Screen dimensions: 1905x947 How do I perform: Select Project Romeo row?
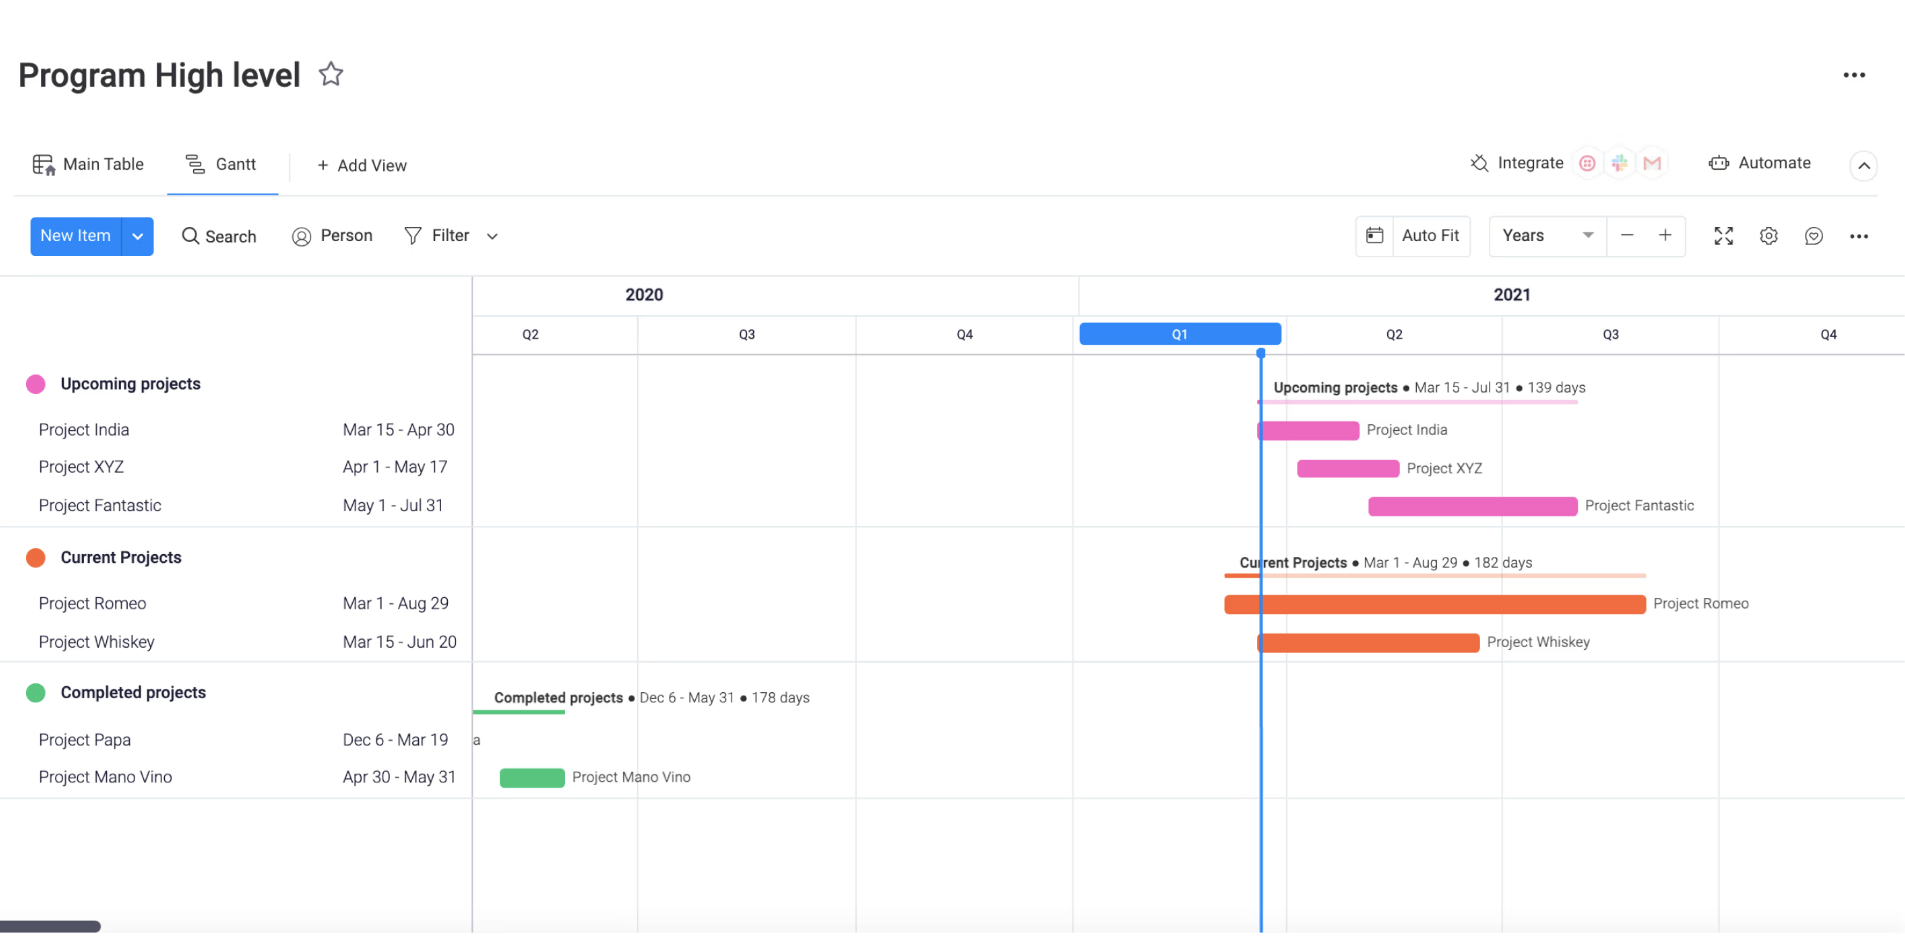236,604
